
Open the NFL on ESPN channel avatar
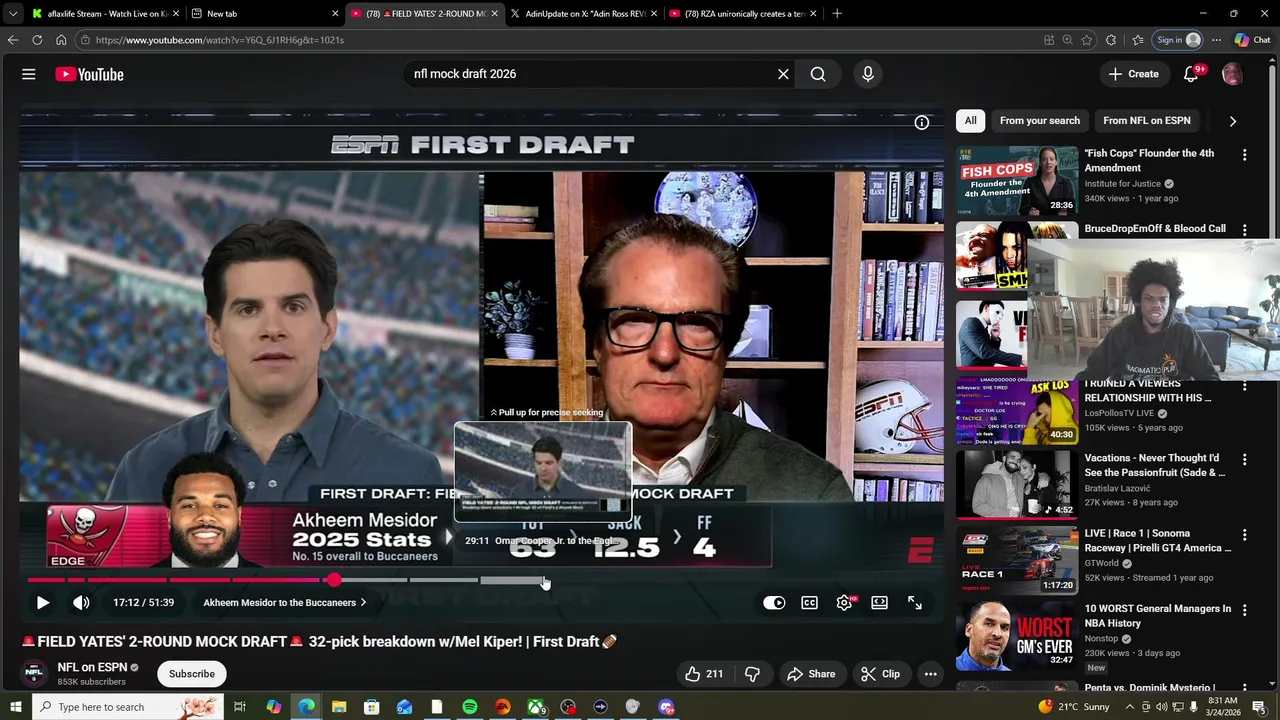click(34, 673)
